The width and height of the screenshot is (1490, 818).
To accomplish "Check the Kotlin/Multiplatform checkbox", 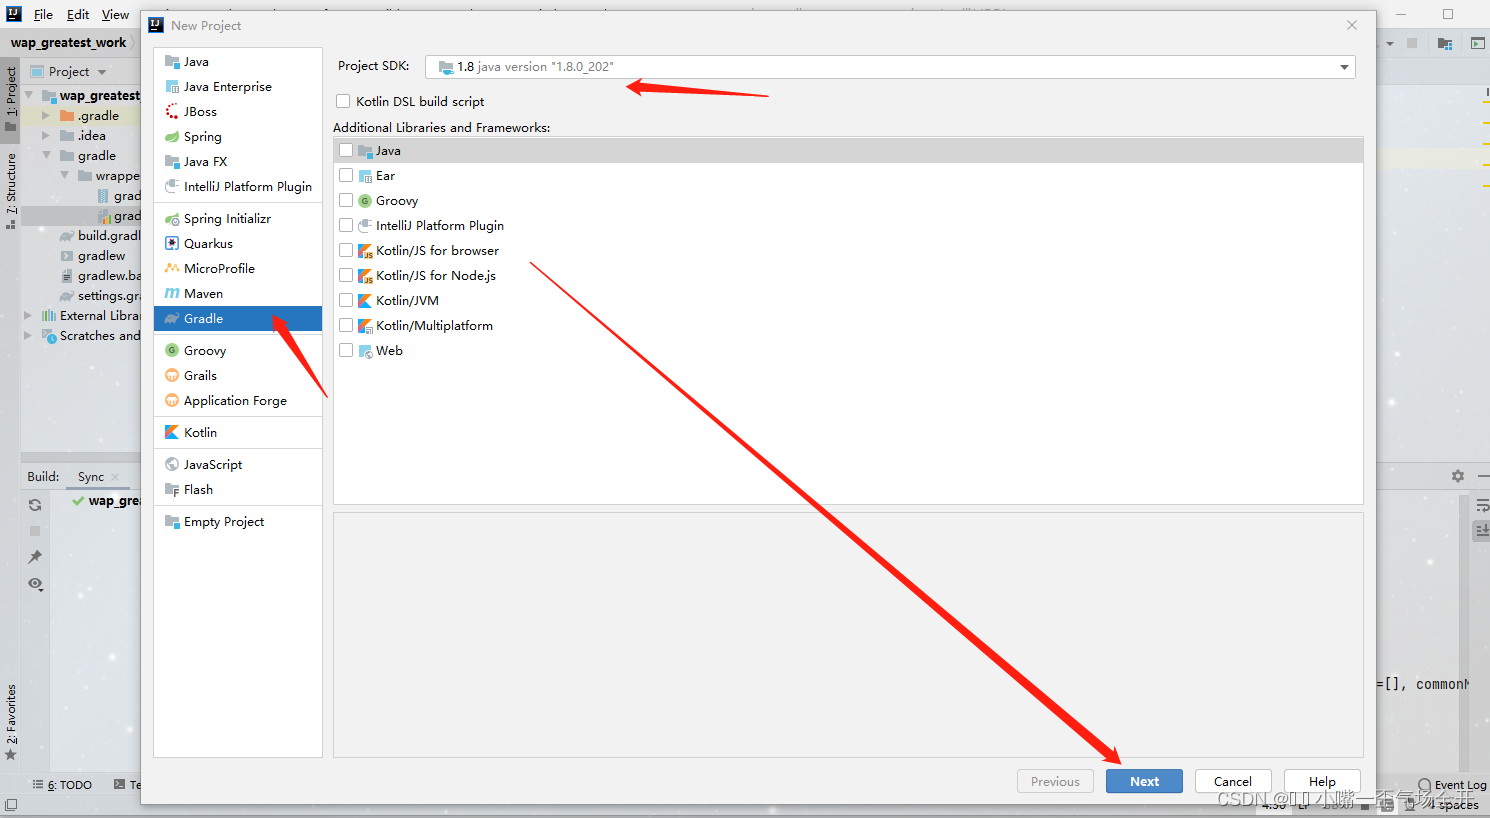I will tap(346, 326).
